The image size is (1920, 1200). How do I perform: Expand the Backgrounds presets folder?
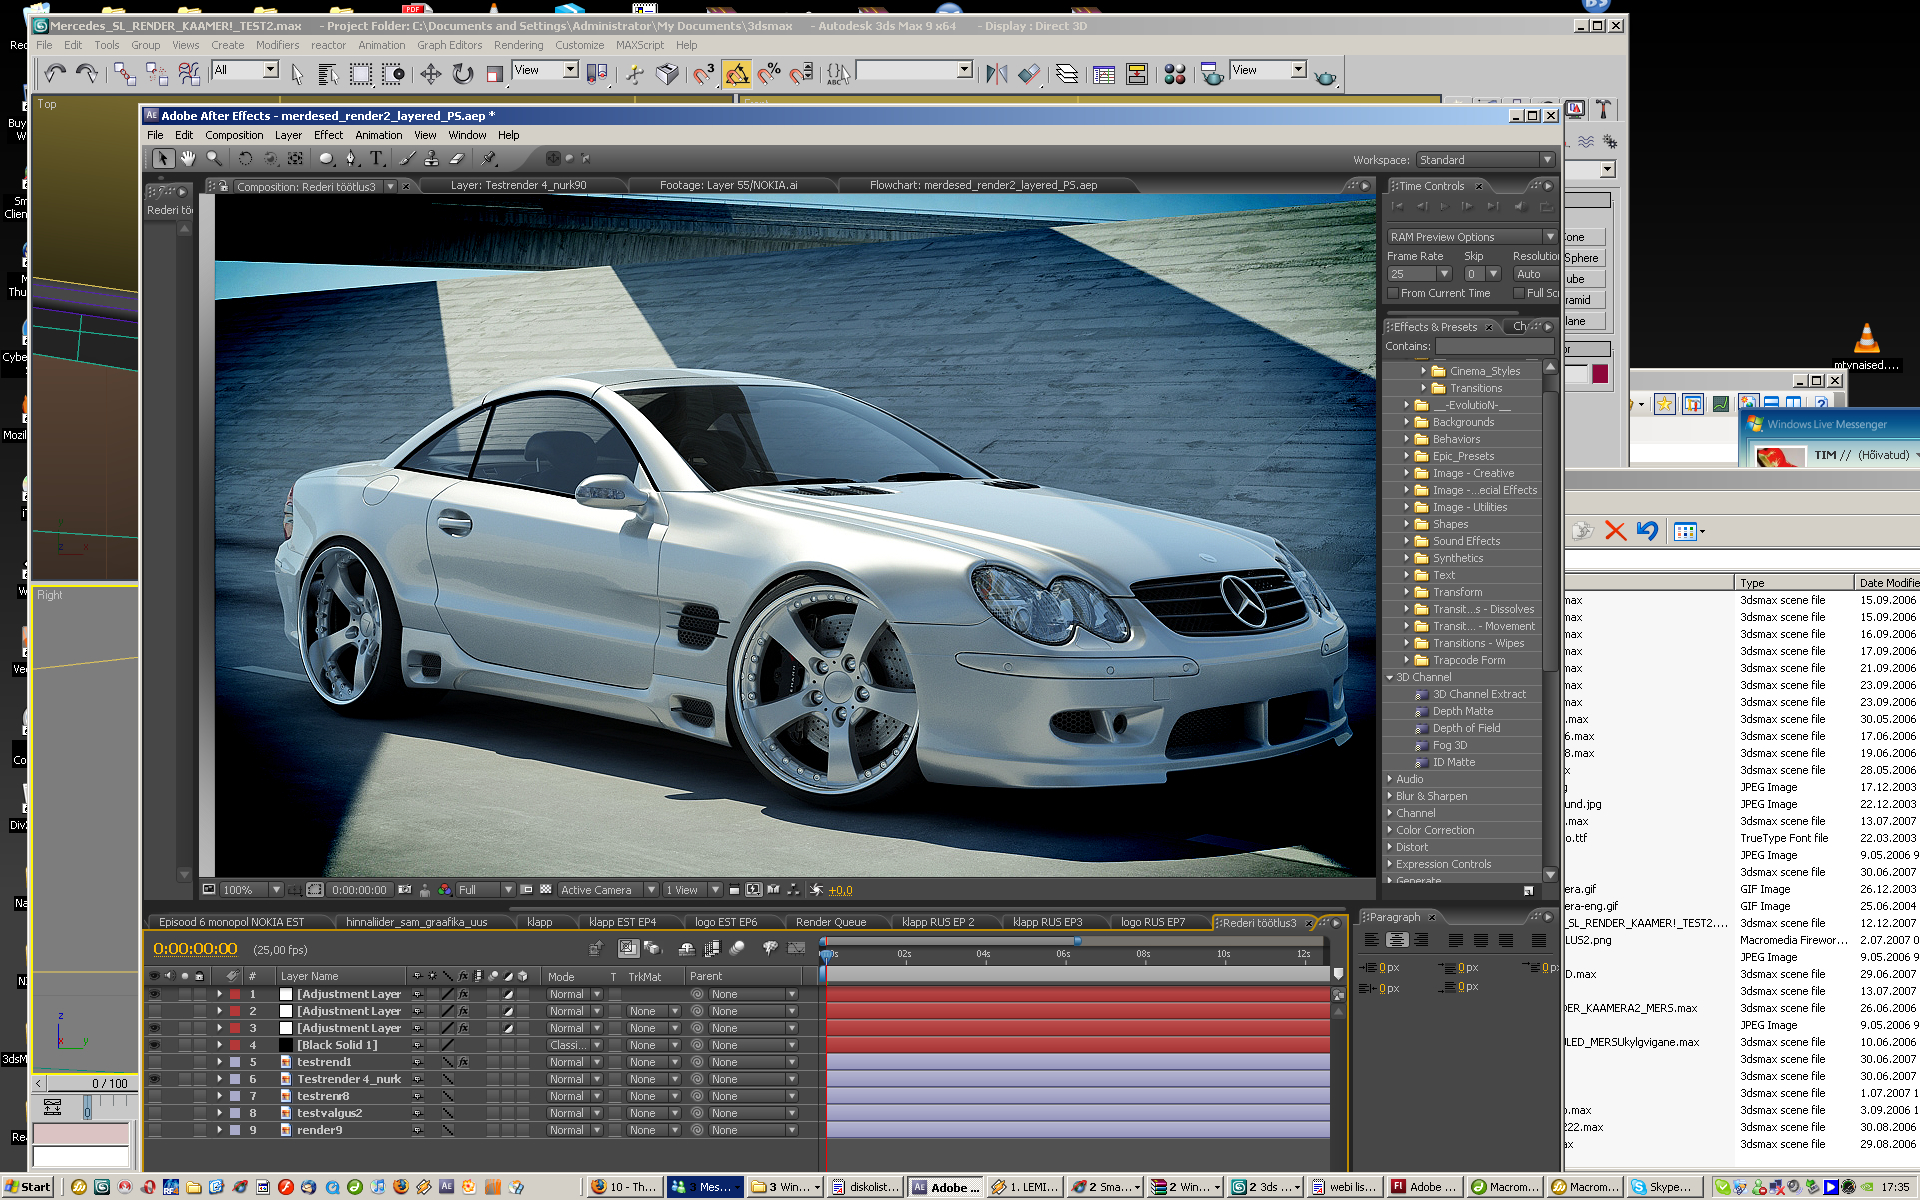[1406, 422]
